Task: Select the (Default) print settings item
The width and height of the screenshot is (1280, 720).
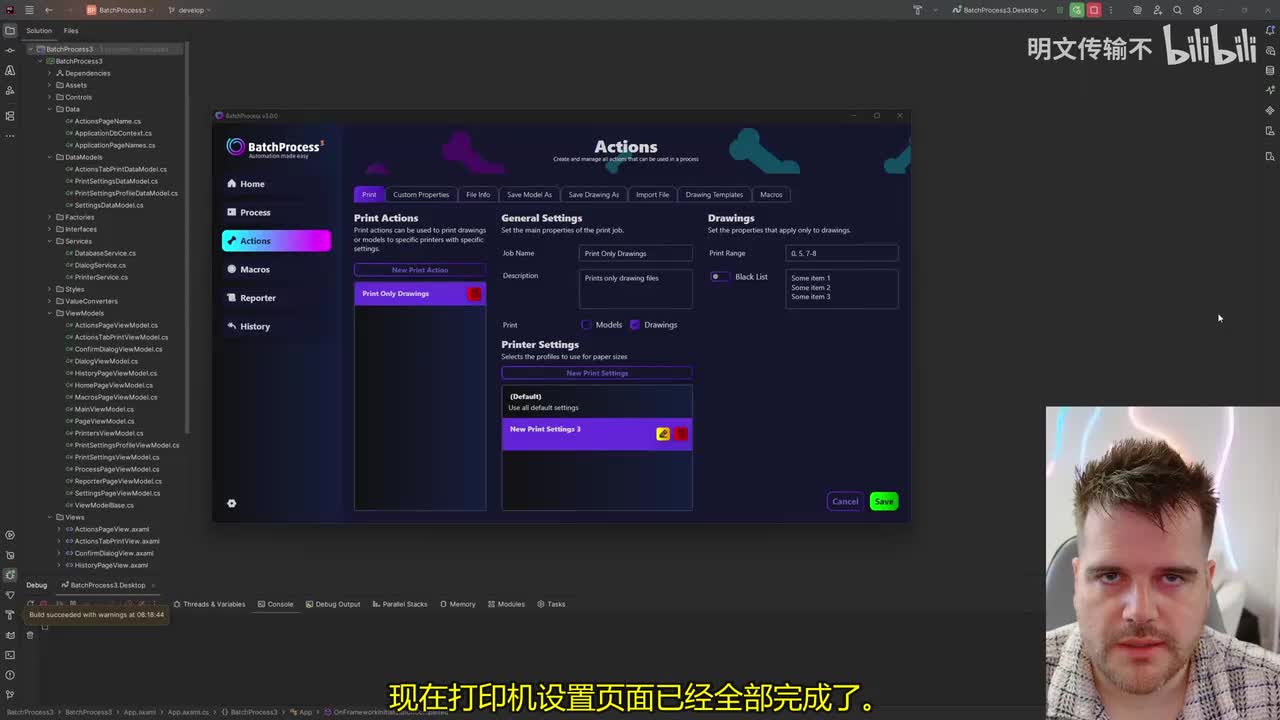Action: point(597,402)
